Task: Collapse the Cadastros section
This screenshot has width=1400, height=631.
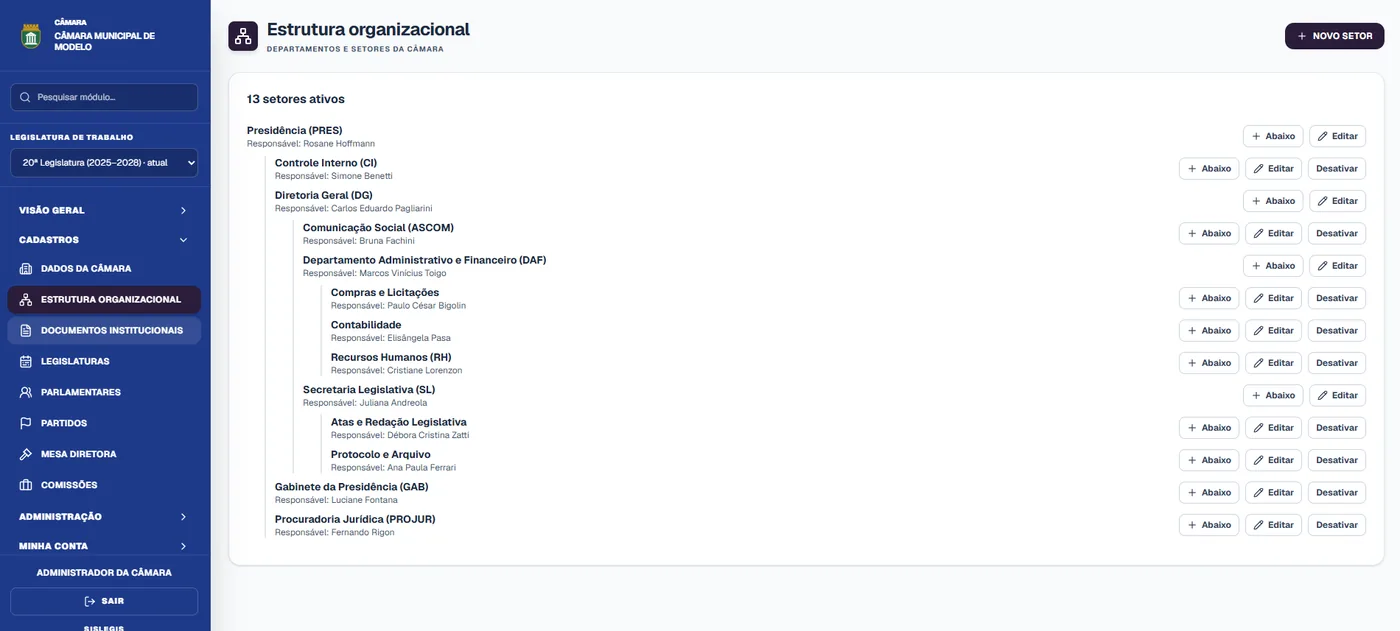Action: click(x=104, y=240)
